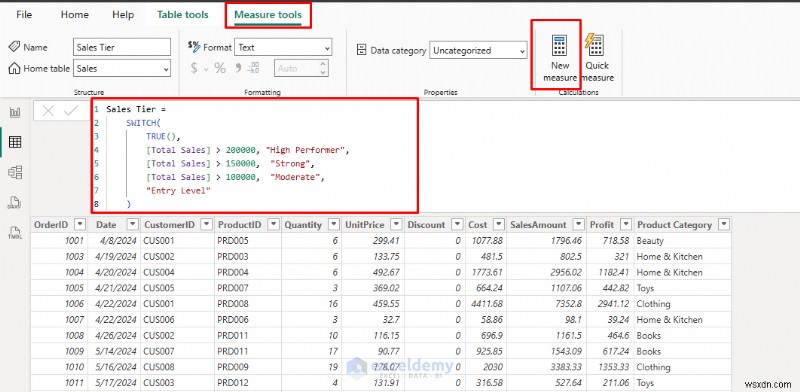Click the SalesAmount cell 1543.09
The height and width of the screenshot is (392, 800).
(x=546, y=351)
